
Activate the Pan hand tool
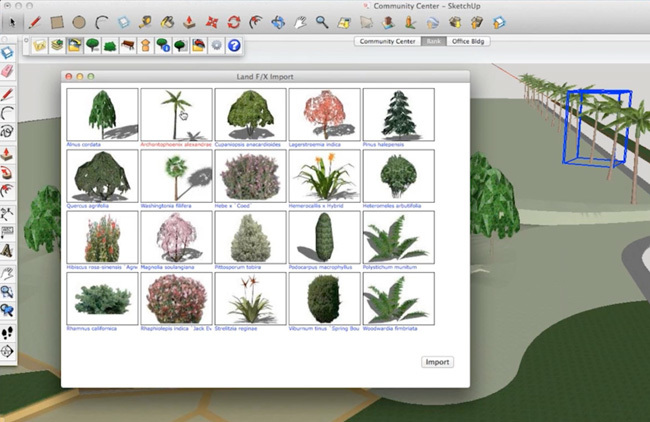pyautogui.click(x=300, y=20)
